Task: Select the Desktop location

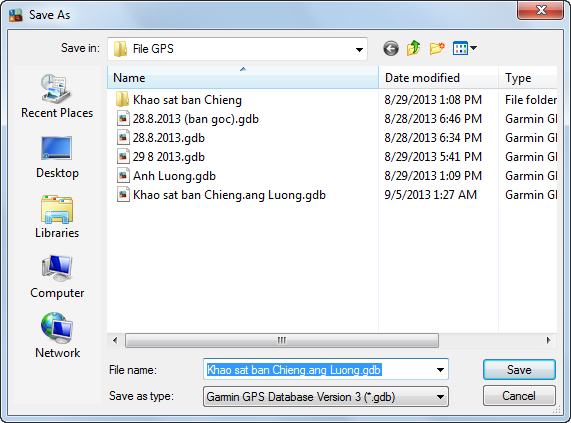Action: pos(57,157)
